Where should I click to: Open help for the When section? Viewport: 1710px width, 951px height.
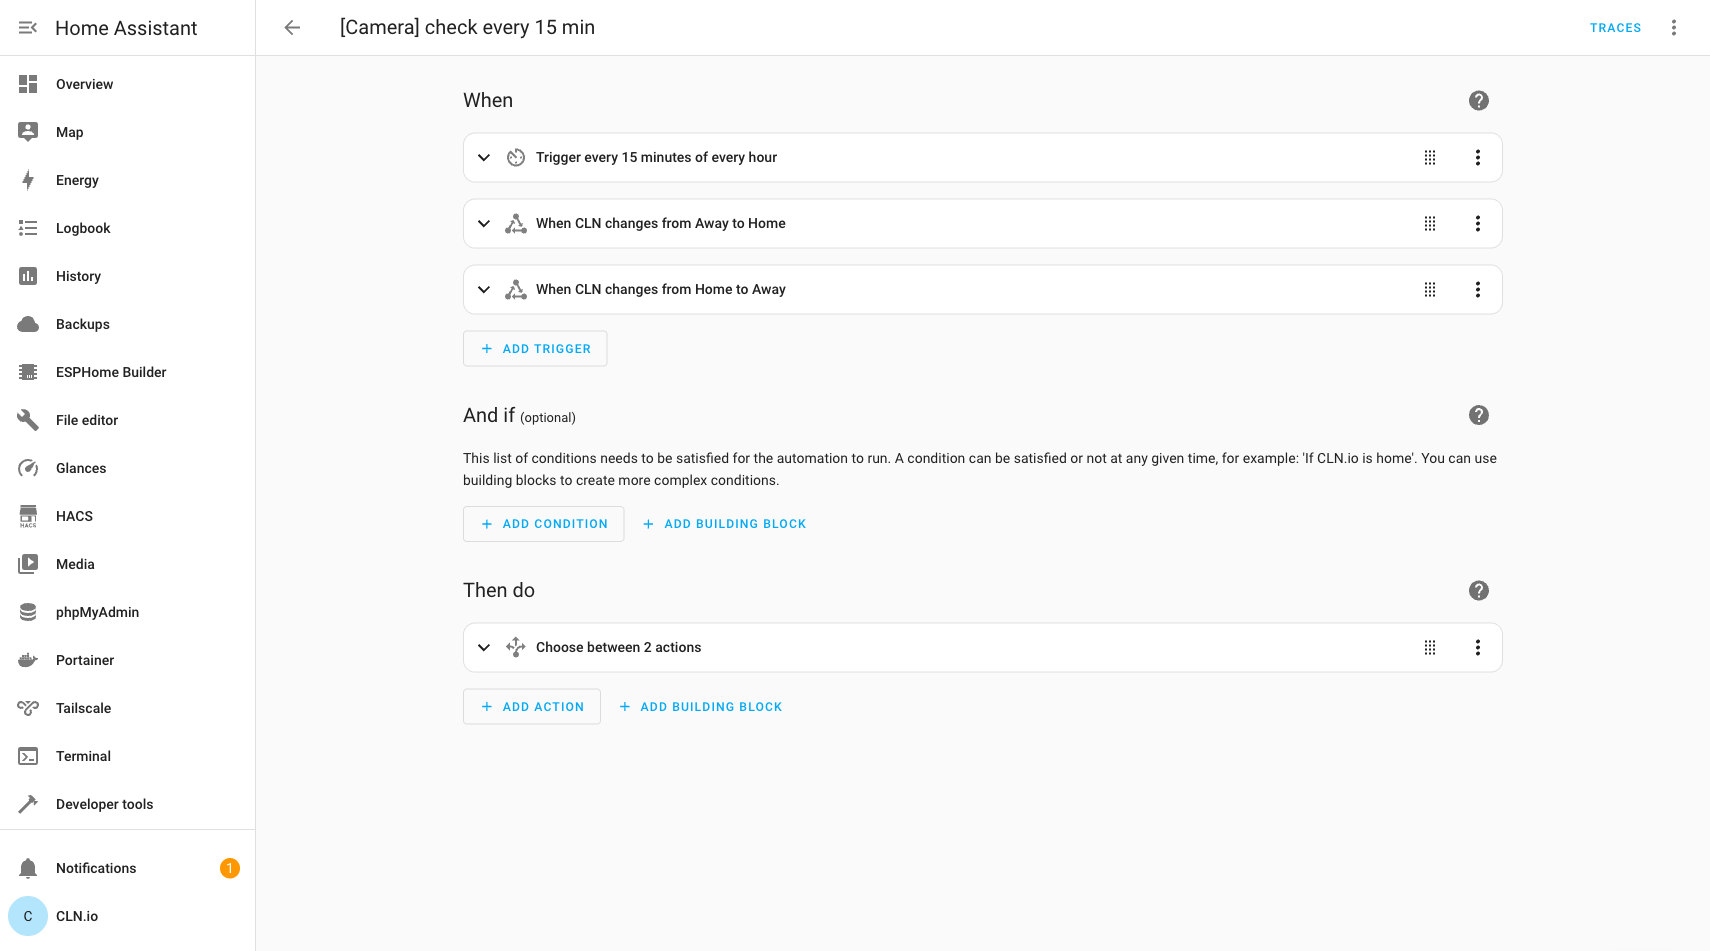click(x=1479, y=101)
